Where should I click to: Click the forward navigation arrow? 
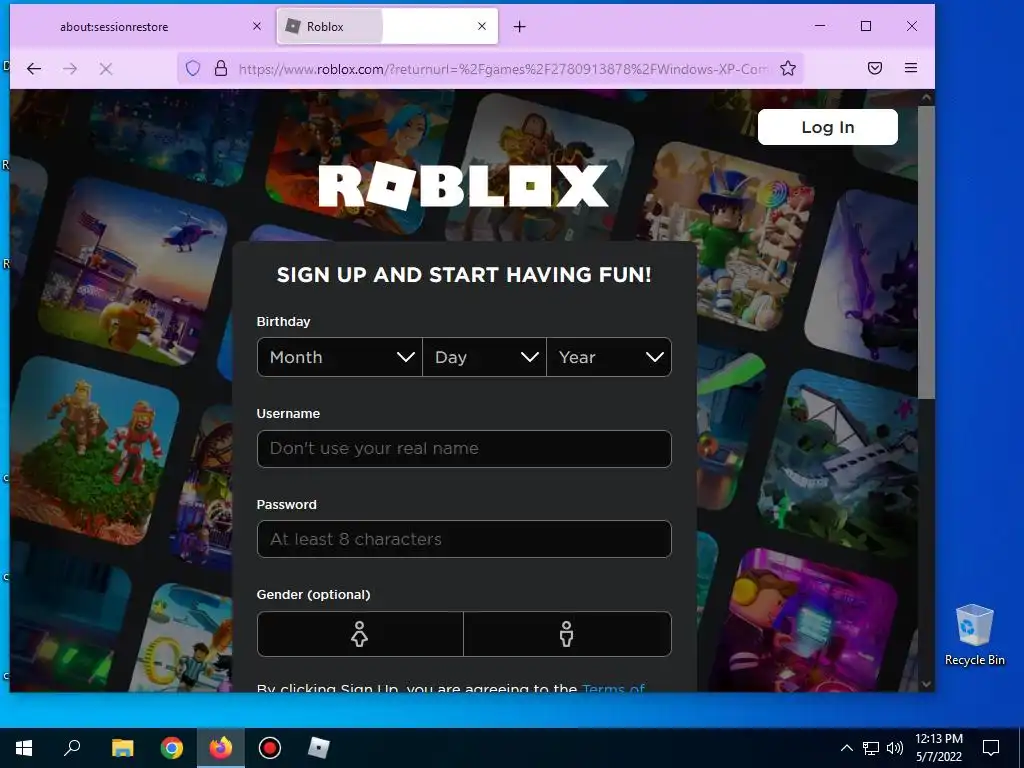[70, 69]
